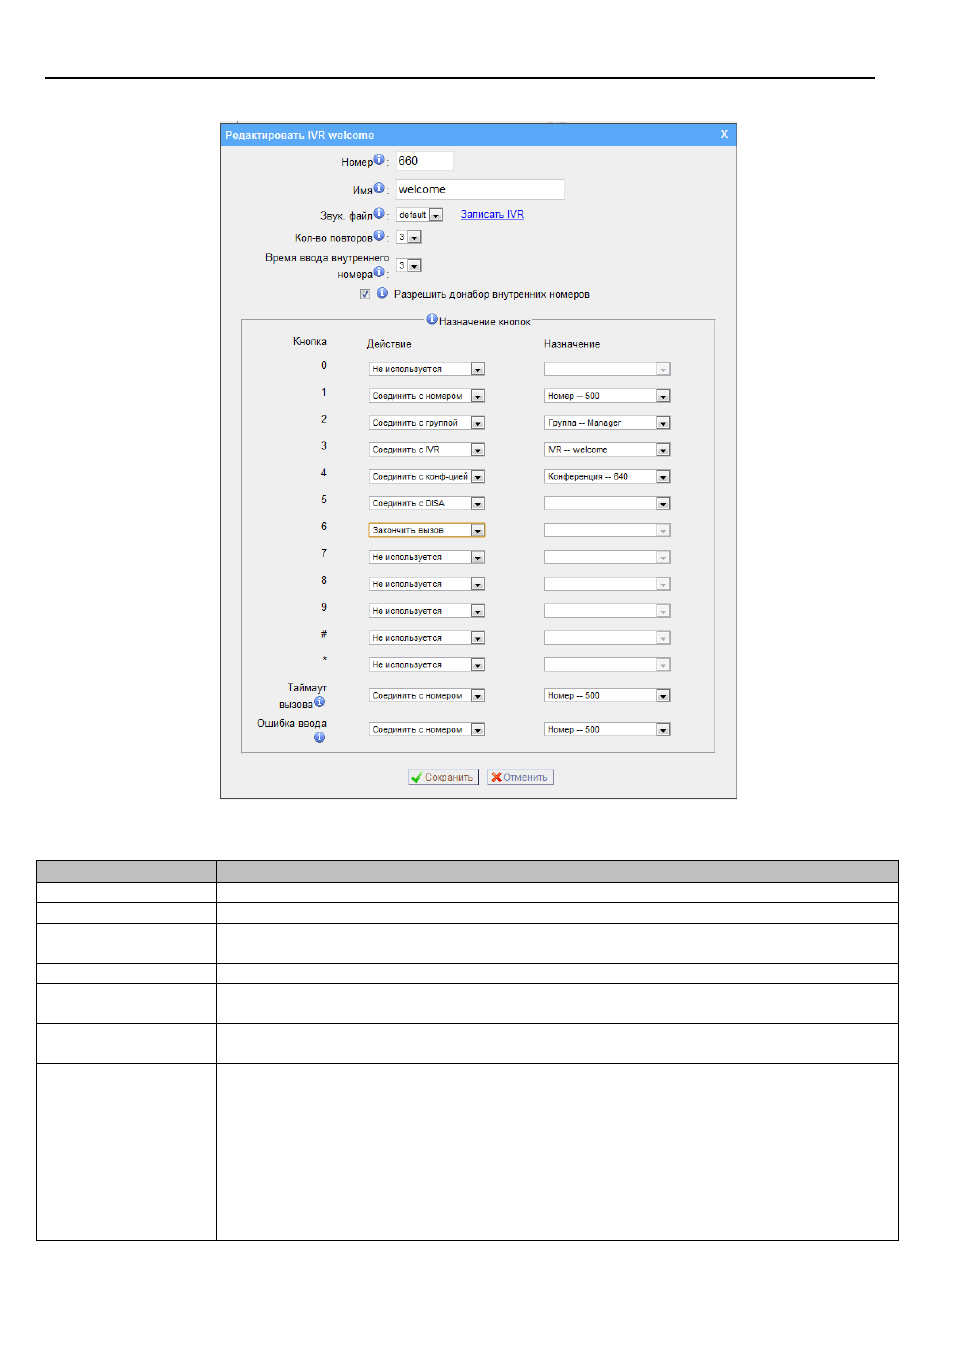This screenshot has height=1350, width=954.
Task: Click info icon for Назначение кнопок heading
Action: pos(432,319)
